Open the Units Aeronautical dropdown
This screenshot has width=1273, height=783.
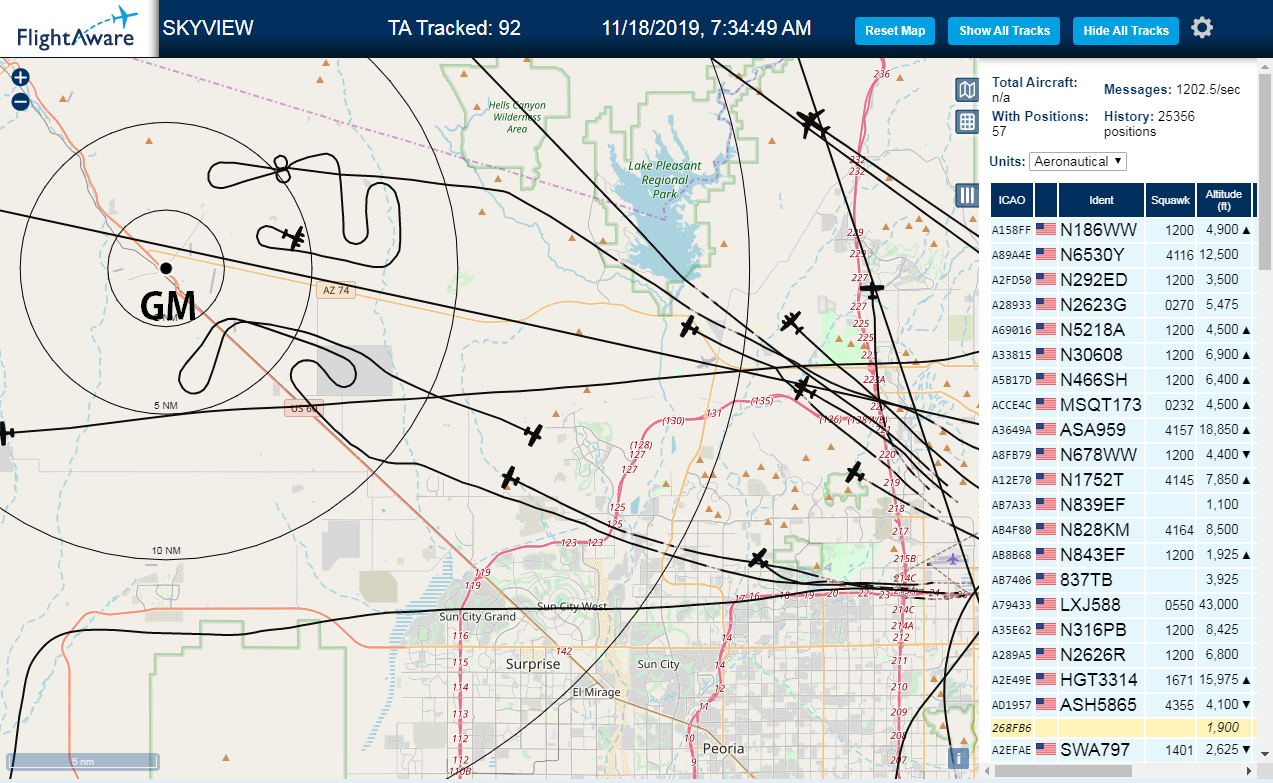click(x=1078, y=161)
